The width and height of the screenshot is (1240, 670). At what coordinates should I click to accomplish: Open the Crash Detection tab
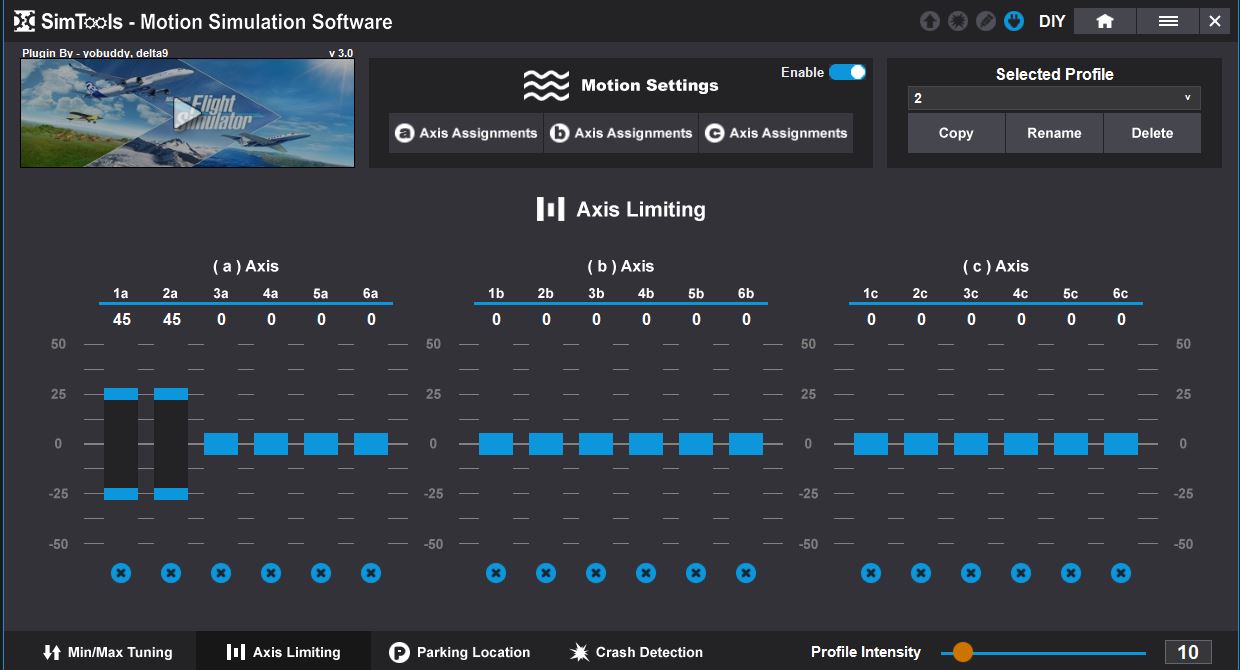(636, 652)
